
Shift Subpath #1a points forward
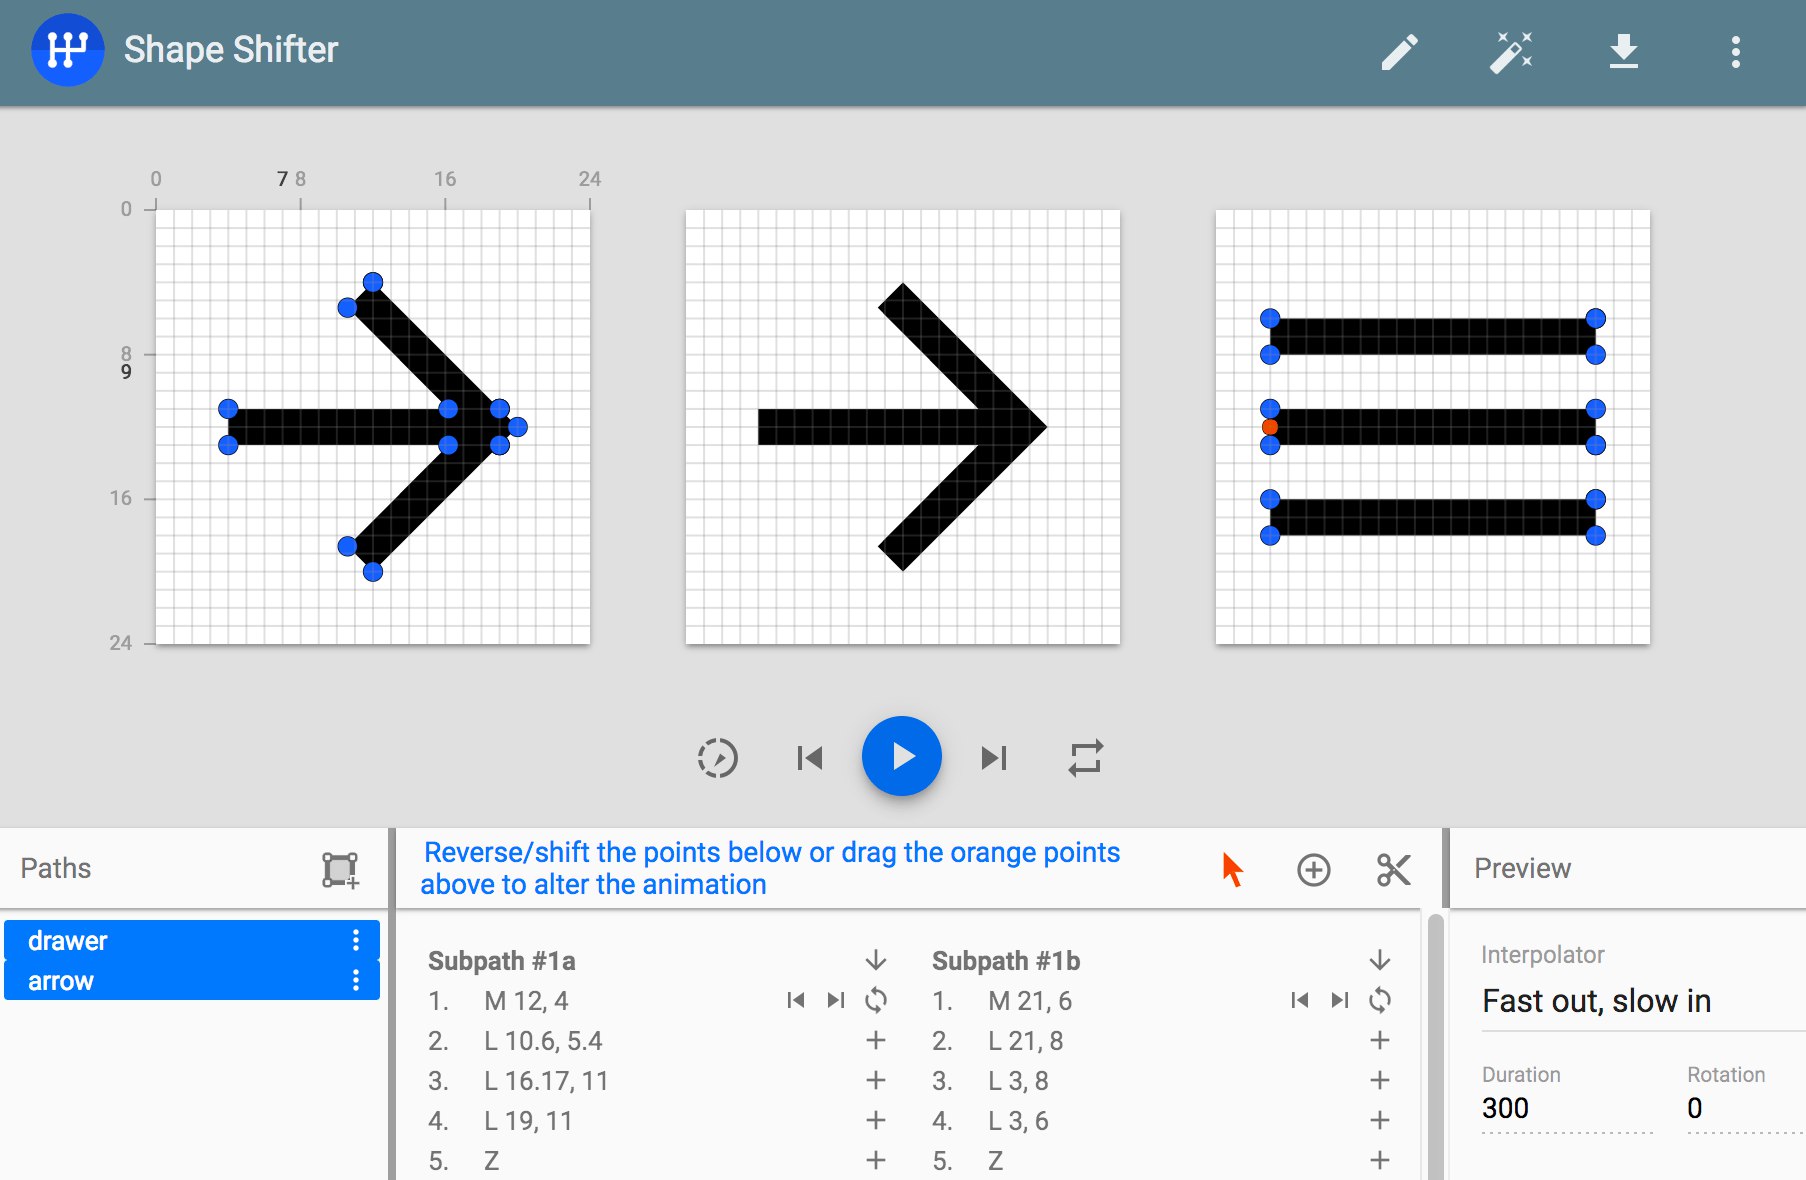click(x=836, y=1000)
